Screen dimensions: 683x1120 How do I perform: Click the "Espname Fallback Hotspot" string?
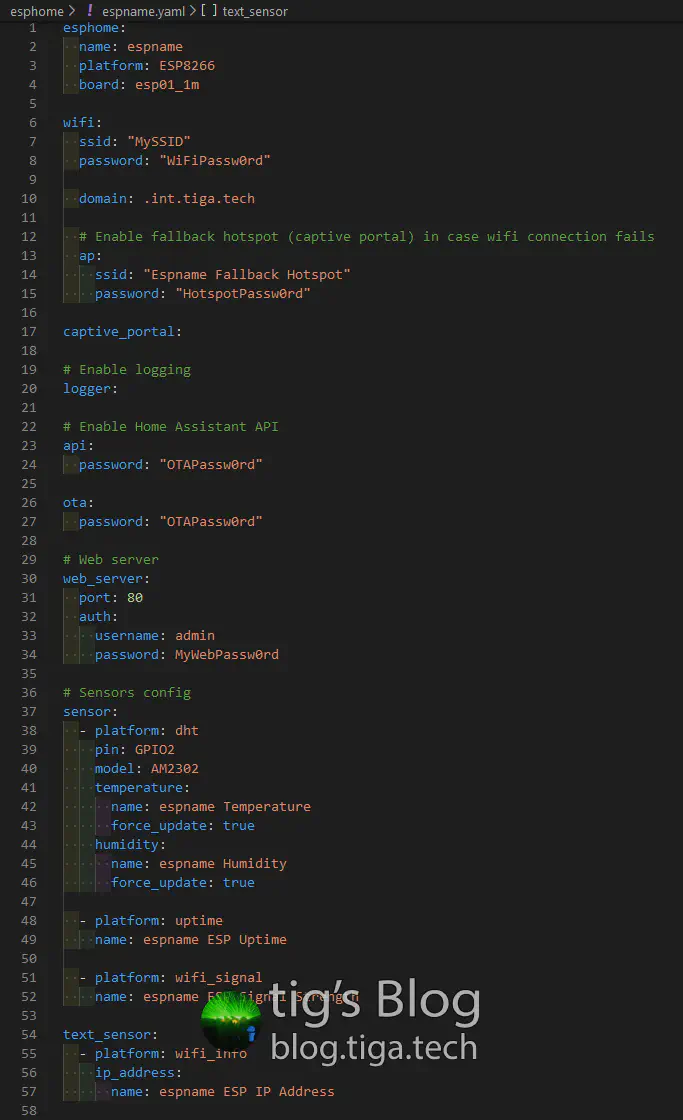coord(247,274)
